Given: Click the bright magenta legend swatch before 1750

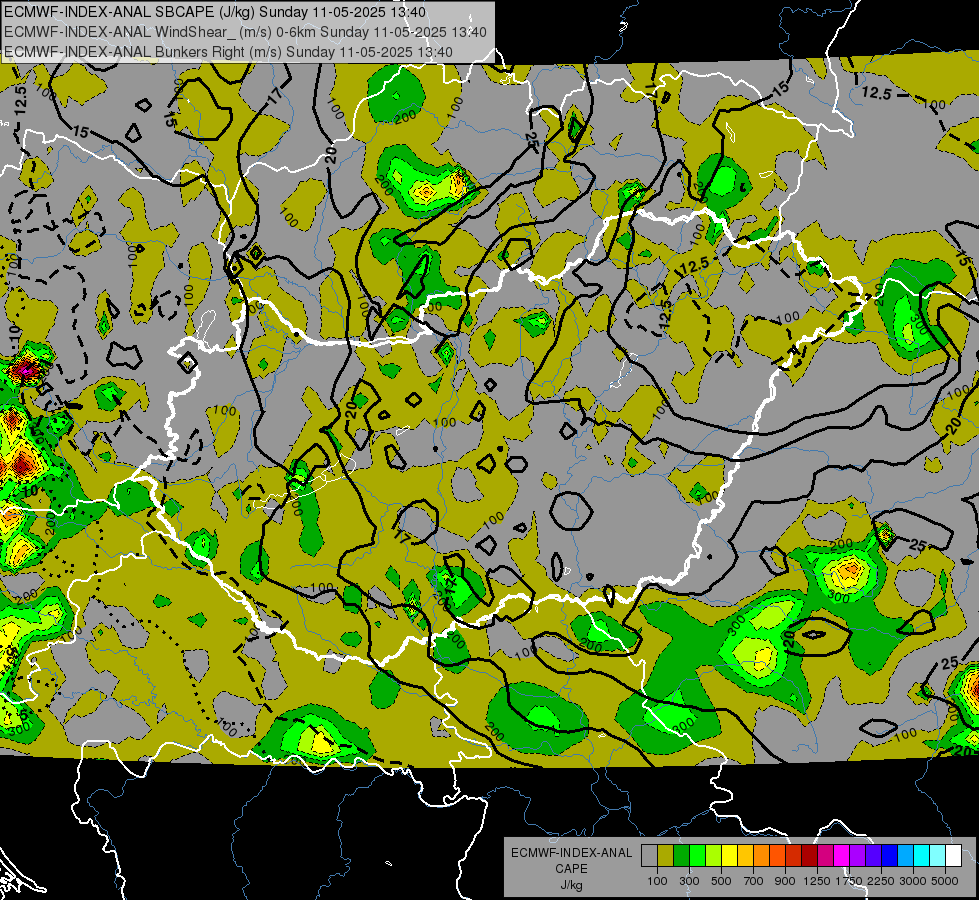Looking at the screenshot, I should [x=842, y=856].
